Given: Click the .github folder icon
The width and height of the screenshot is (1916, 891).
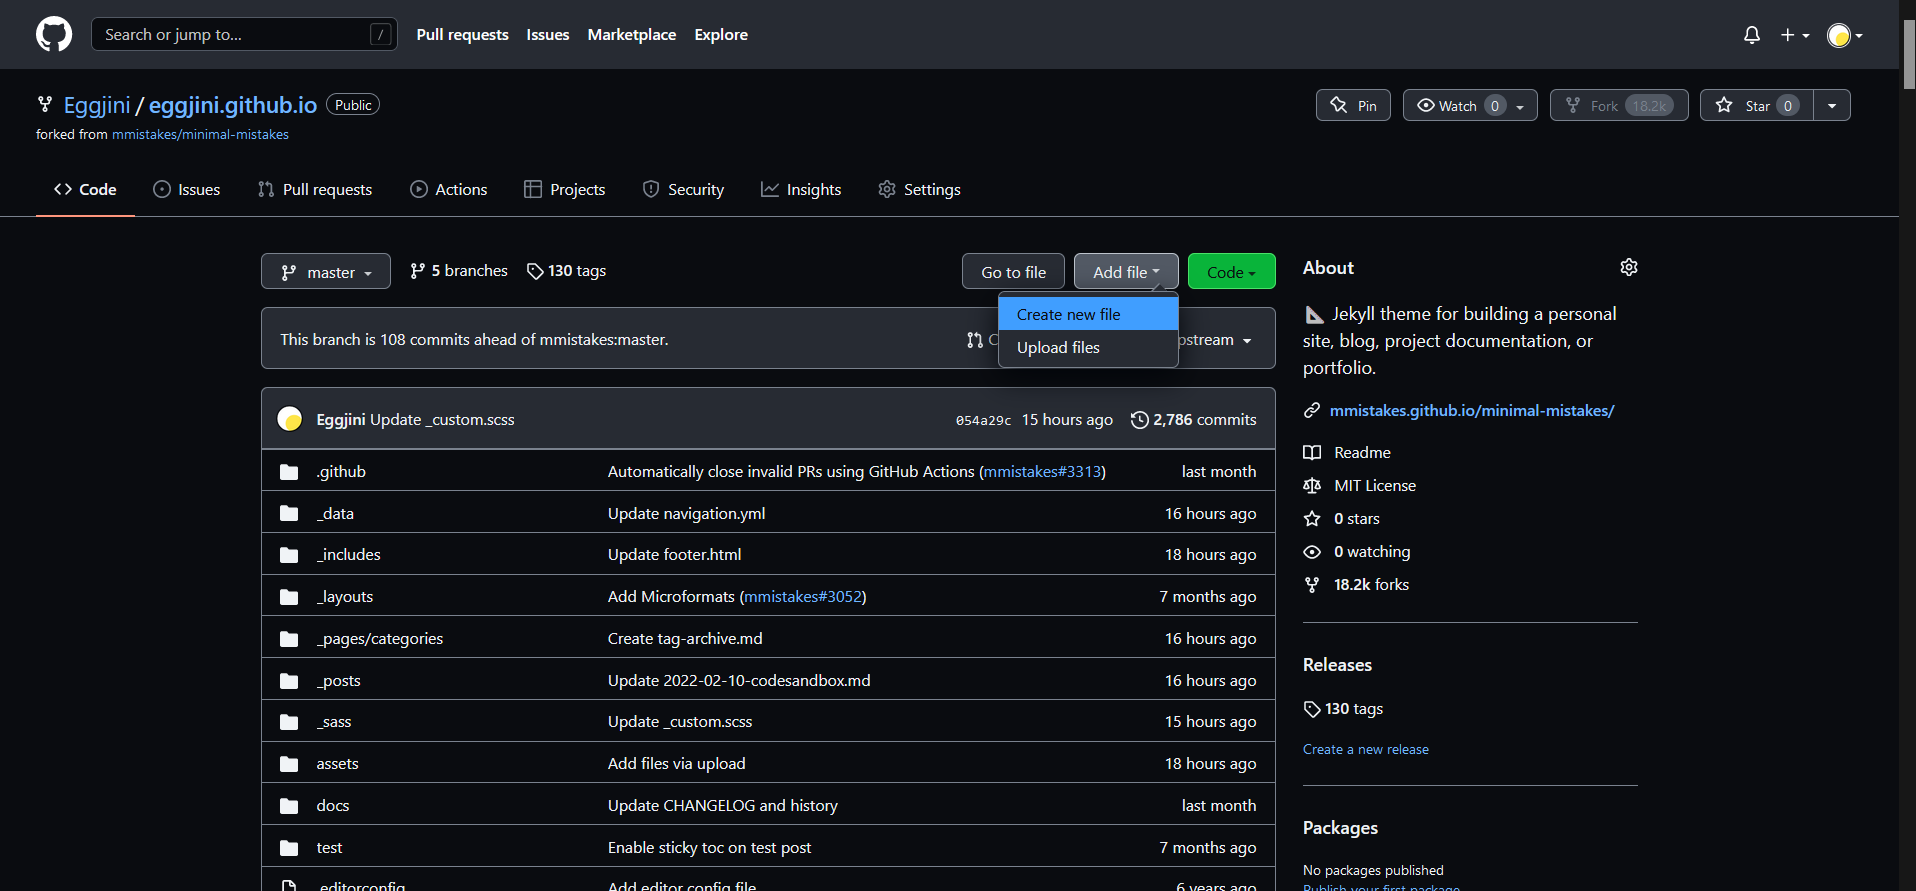Looking at the screenshot, I should pos(289,472).
